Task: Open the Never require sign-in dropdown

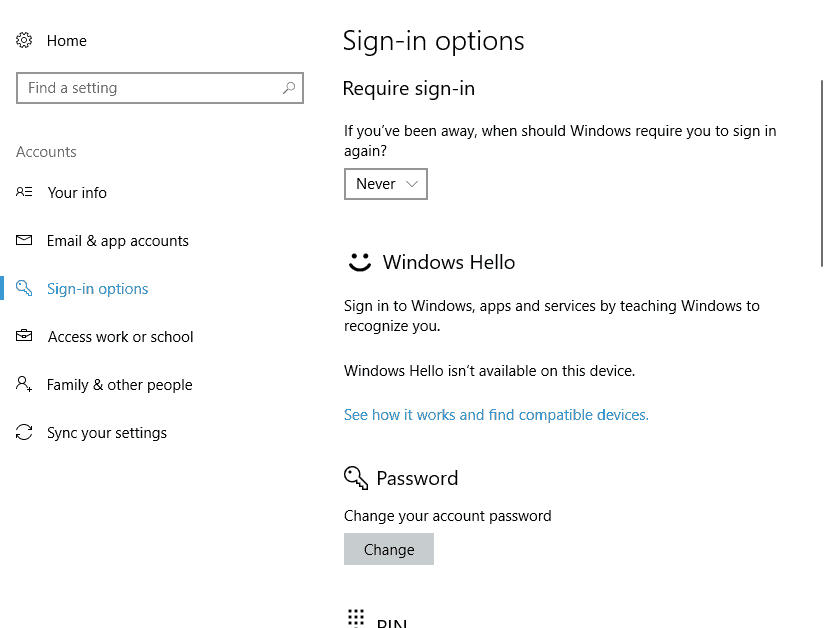Action: [x=386, y=184]
